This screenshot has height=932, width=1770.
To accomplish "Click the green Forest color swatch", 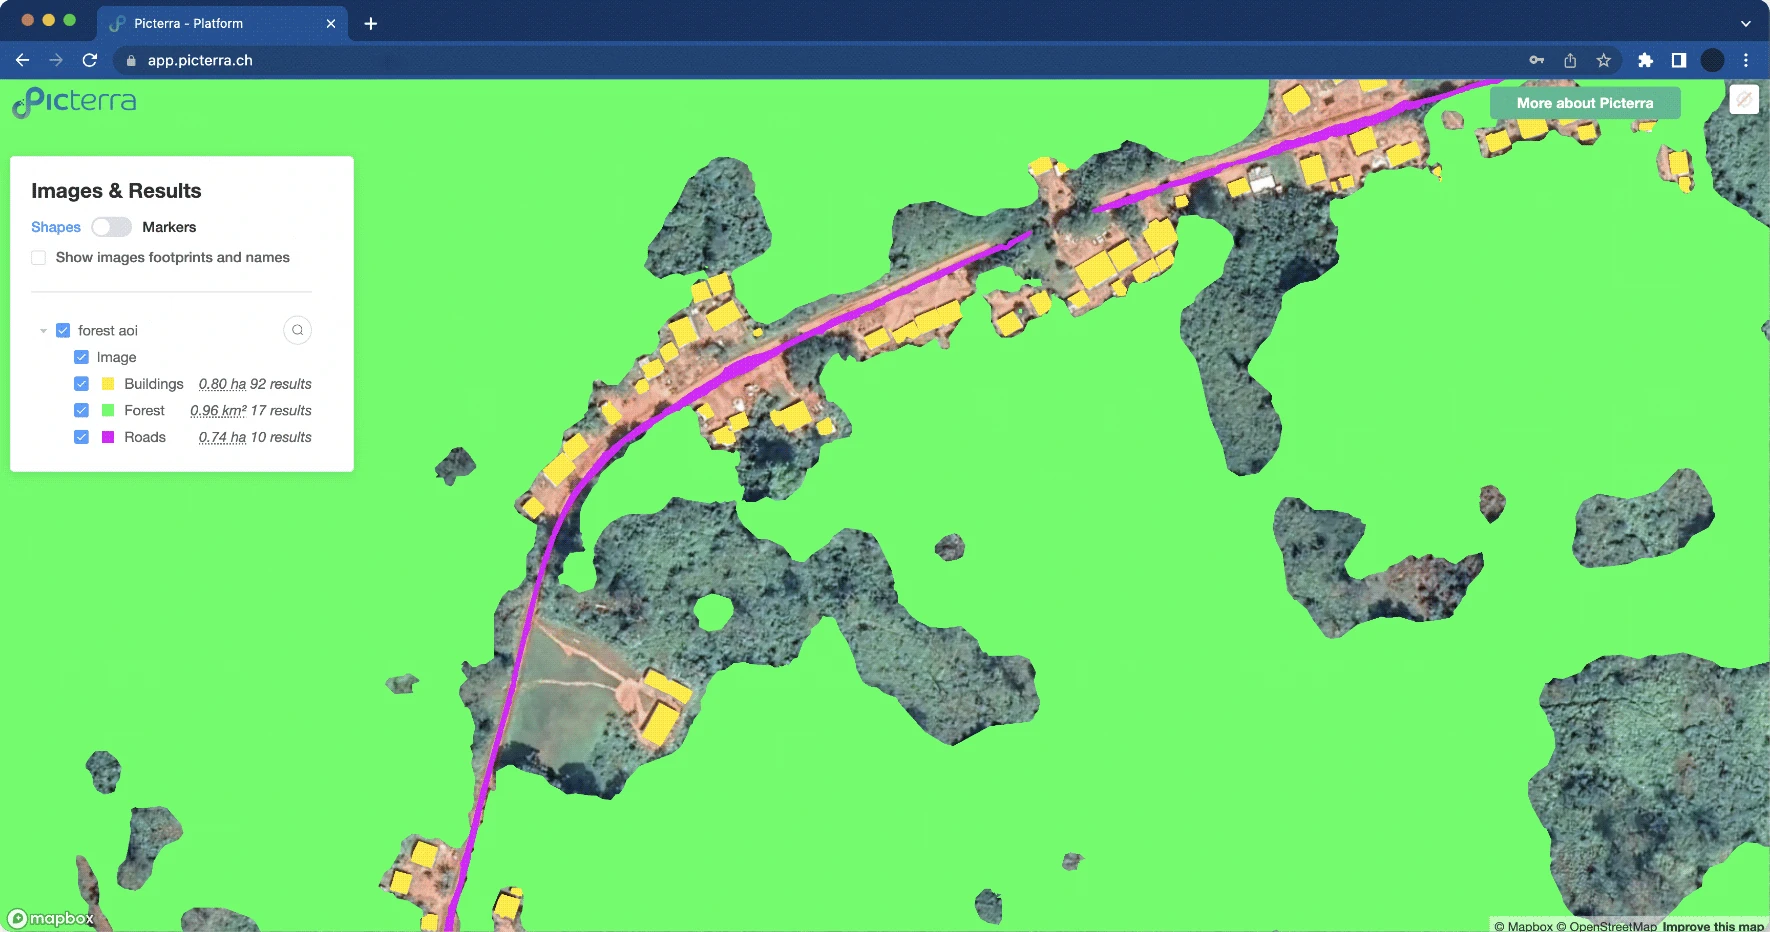I will point(108,410).
